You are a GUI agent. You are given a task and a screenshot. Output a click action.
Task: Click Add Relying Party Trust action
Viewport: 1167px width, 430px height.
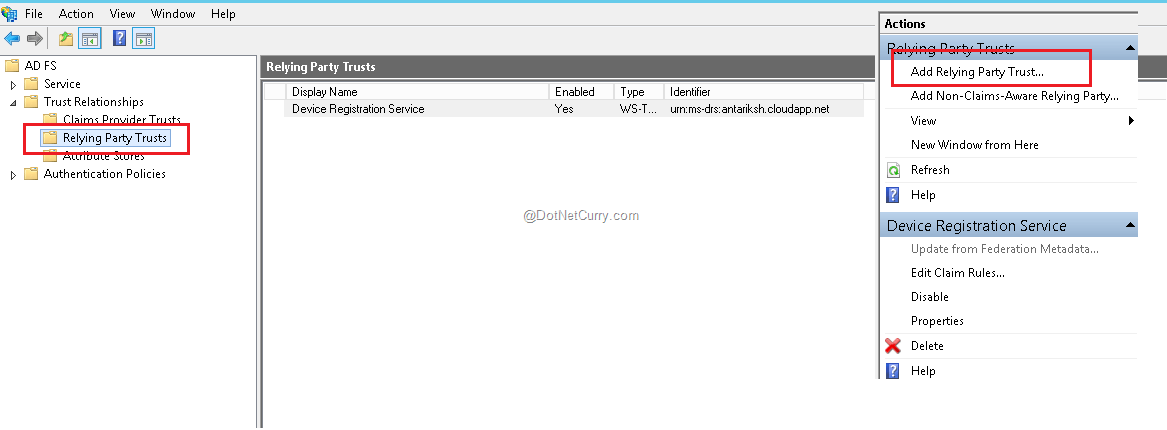[976, 72]
